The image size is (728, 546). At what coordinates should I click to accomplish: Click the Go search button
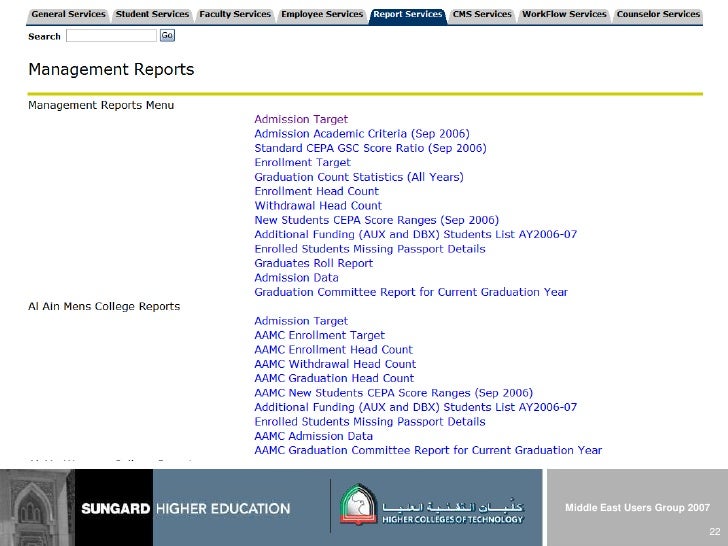pos(167,35)
